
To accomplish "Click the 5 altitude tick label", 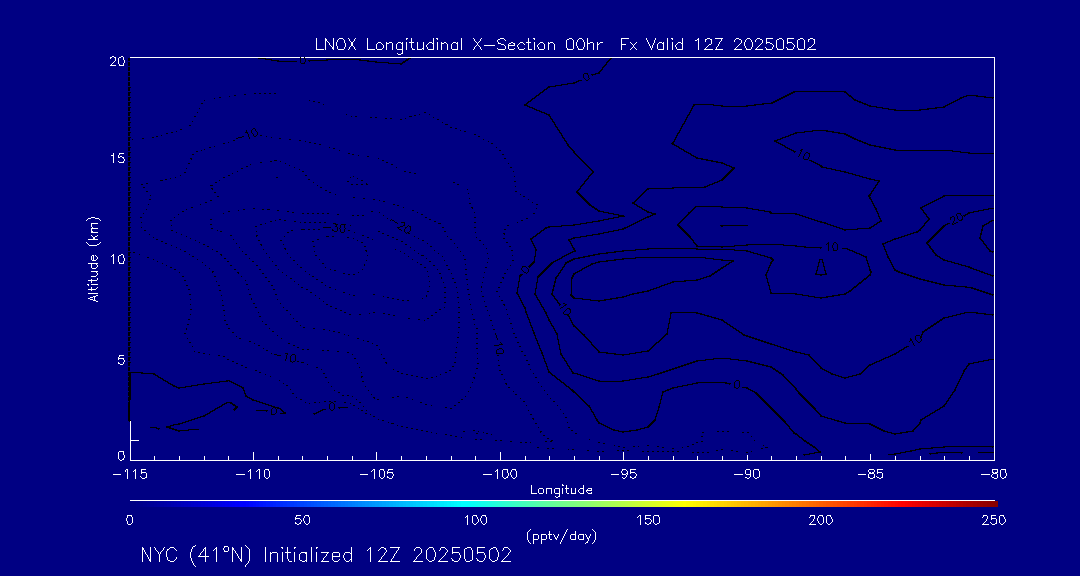I will point(121,360).
